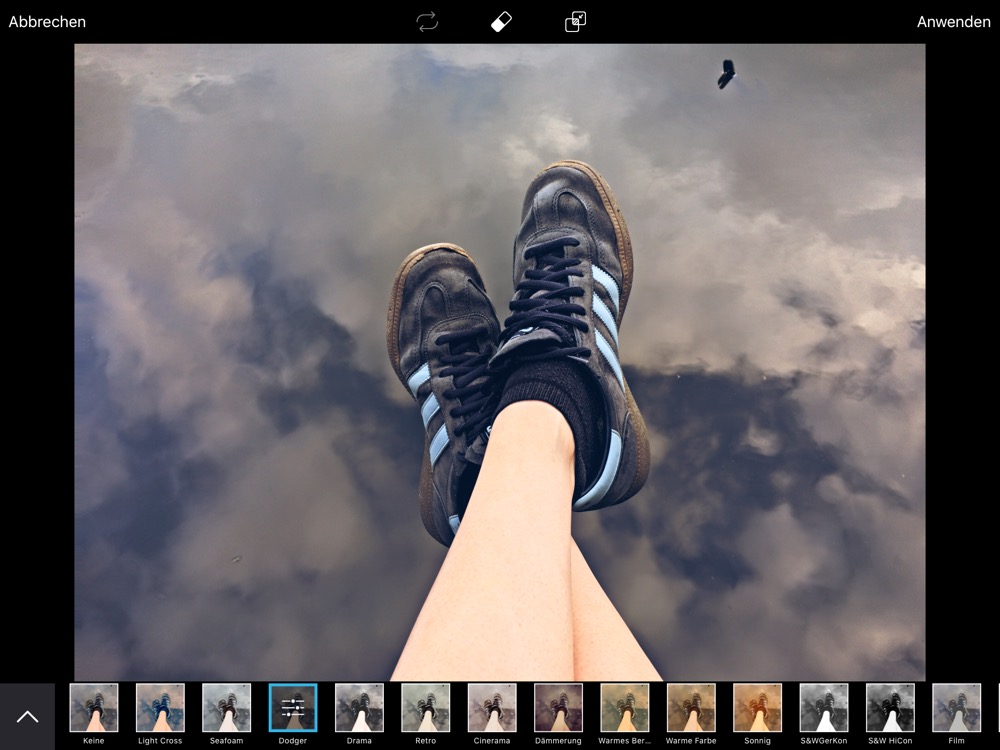Apply the Light Cross filter
The width and height of the screenshot is (1000, 750).
160,708
